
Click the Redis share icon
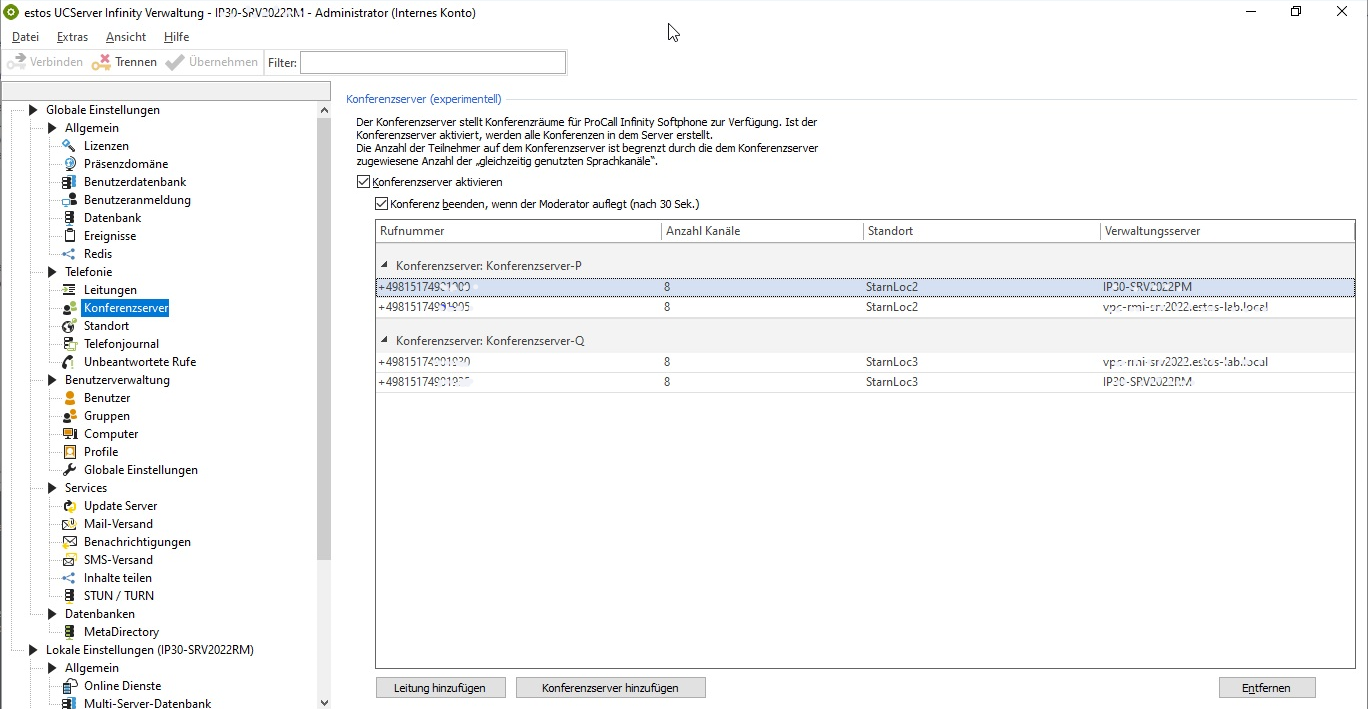tap(69, 254)
